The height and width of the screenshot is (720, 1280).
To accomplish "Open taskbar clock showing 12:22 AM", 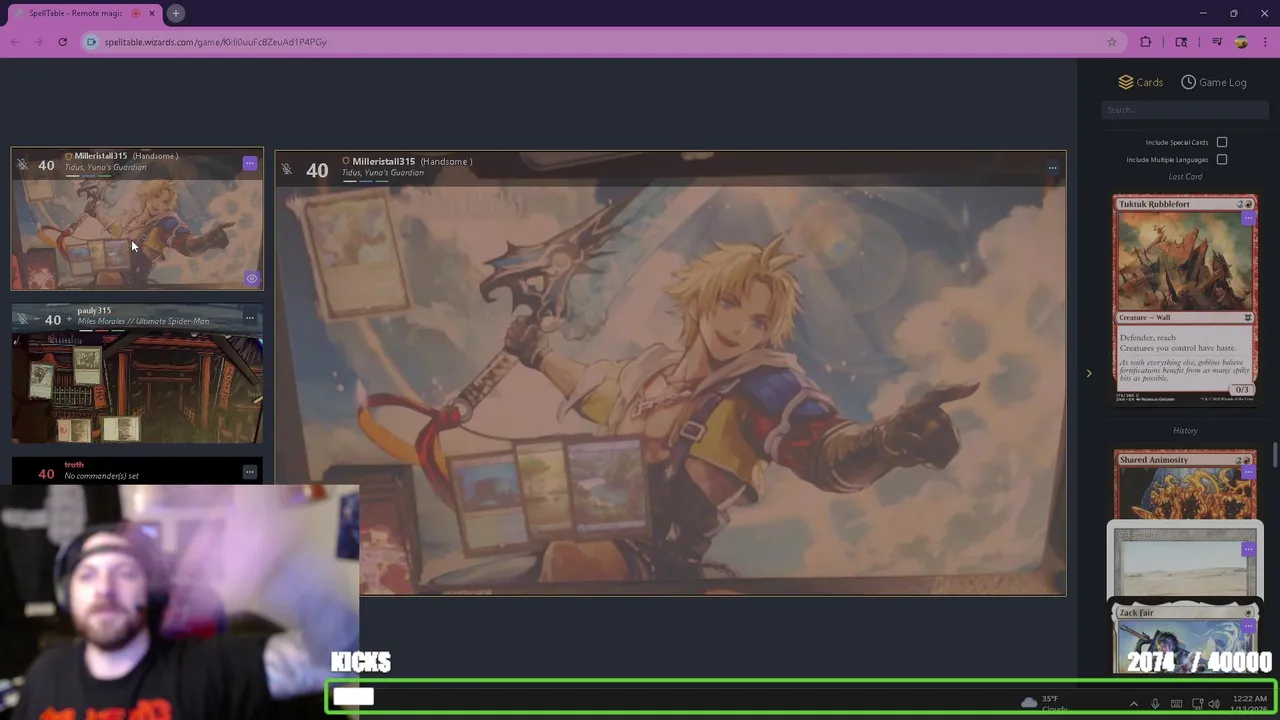I will tap(1250, 704).
